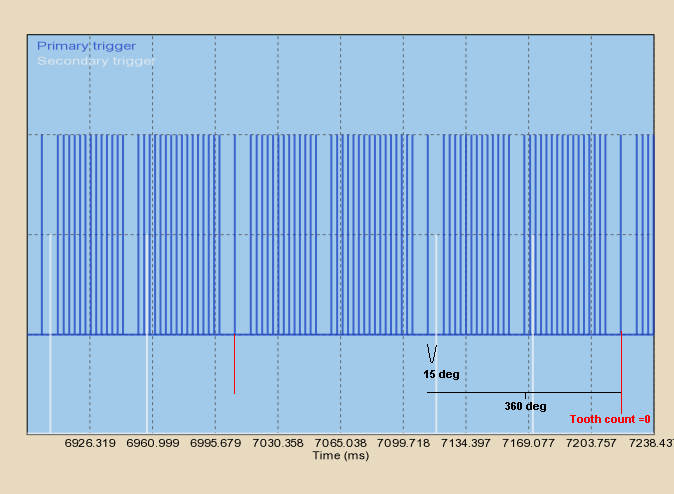
Task: Select the 7203.757 time axis label
Action: [592, 443]
